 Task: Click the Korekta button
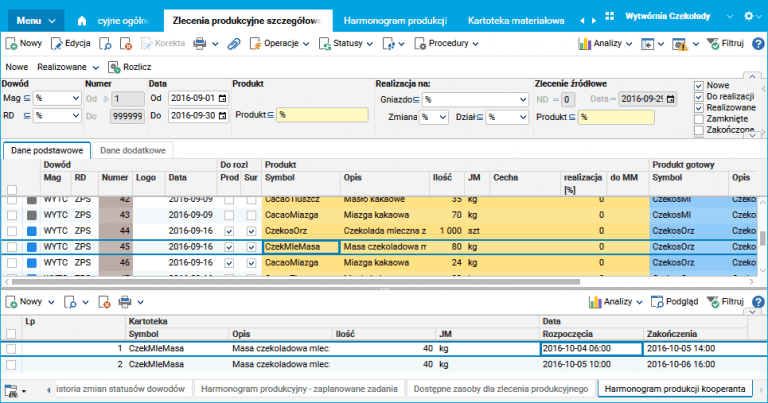coord(163,44)
